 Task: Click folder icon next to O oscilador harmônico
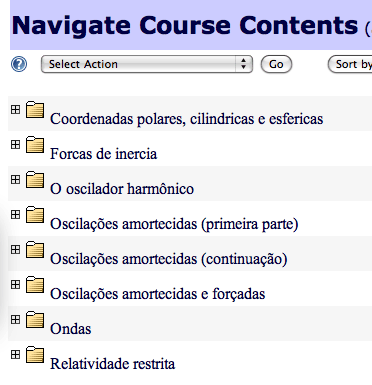(35, 180)
